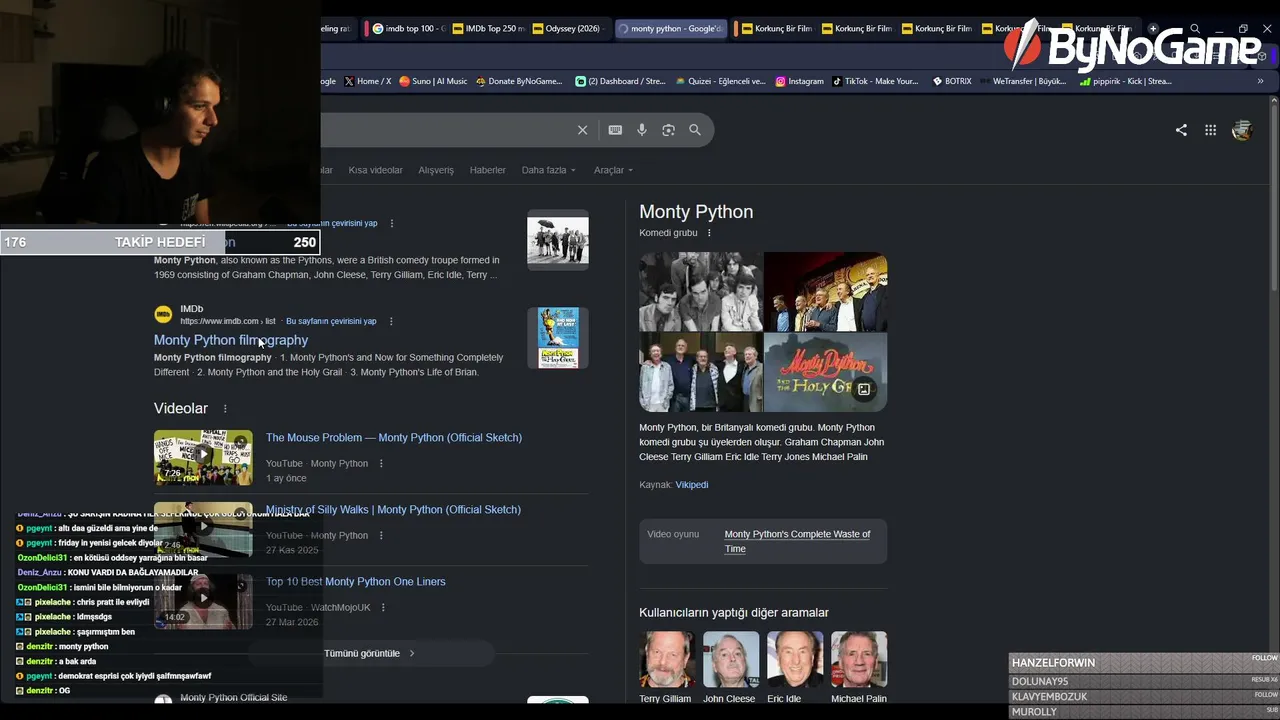Open the black-and-white group photo result thumbnail
The height and width of the screenshot is (720, 1280).
[558, 240]
